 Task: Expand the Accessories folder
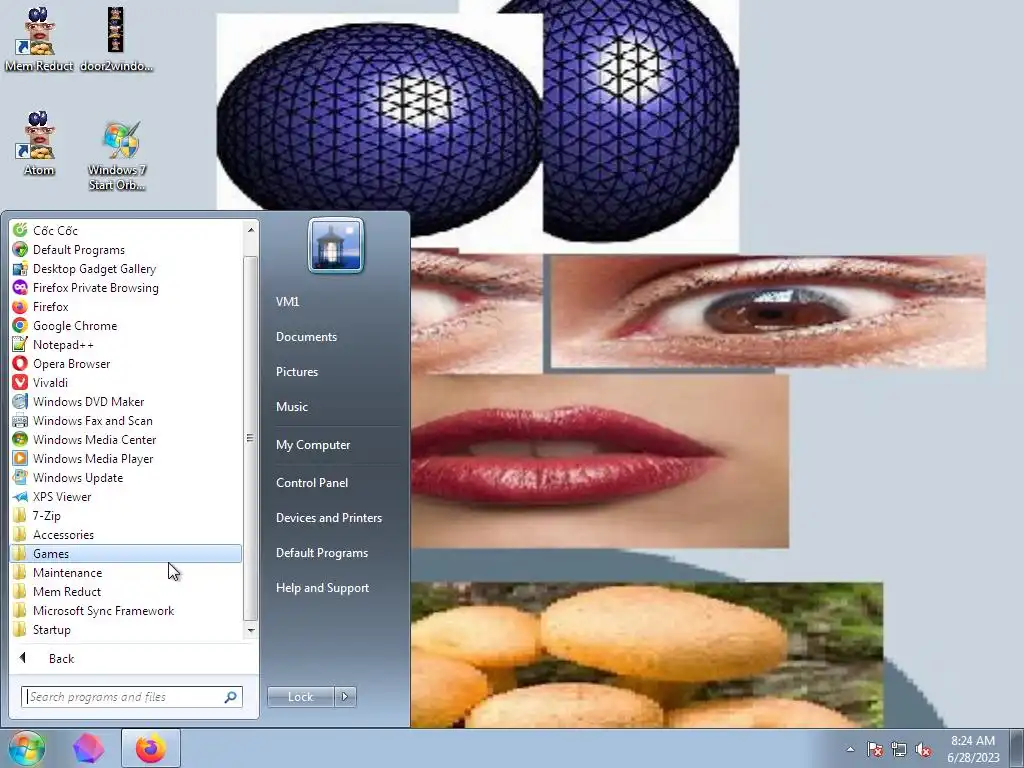126,534
